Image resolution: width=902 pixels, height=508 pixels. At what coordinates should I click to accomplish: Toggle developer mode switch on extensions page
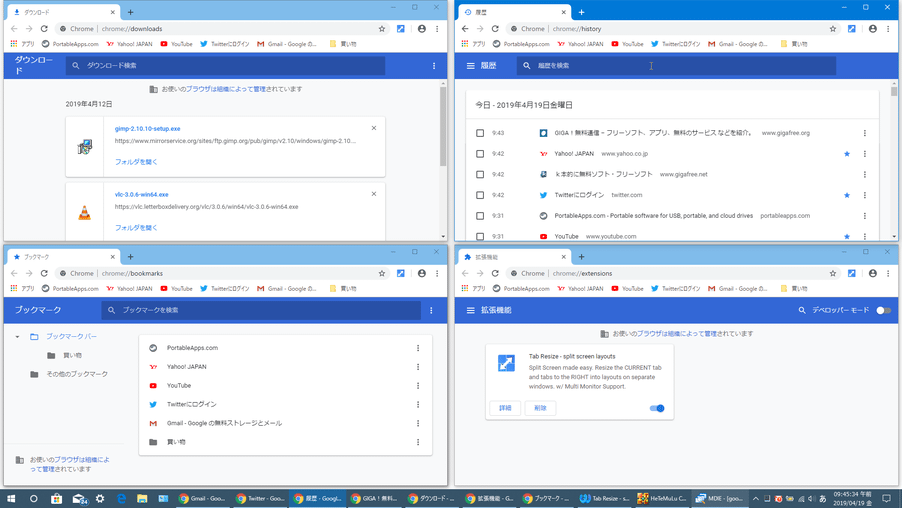point(884,310)
